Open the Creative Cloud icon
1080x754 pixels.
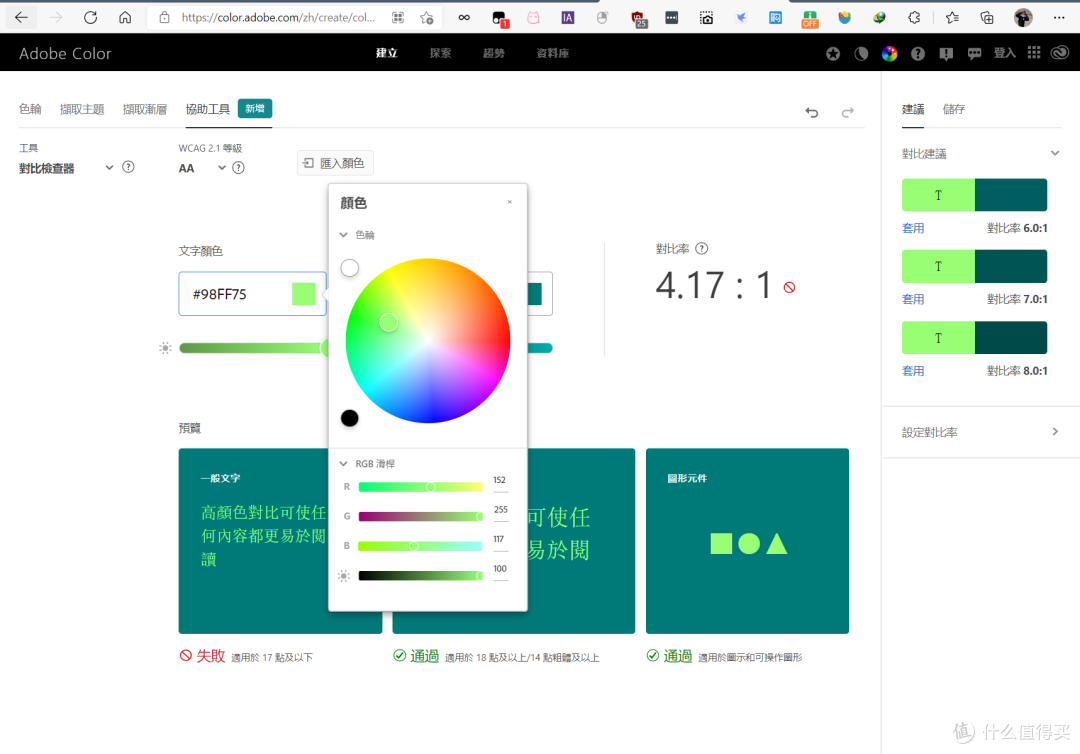click(1060, 52)
